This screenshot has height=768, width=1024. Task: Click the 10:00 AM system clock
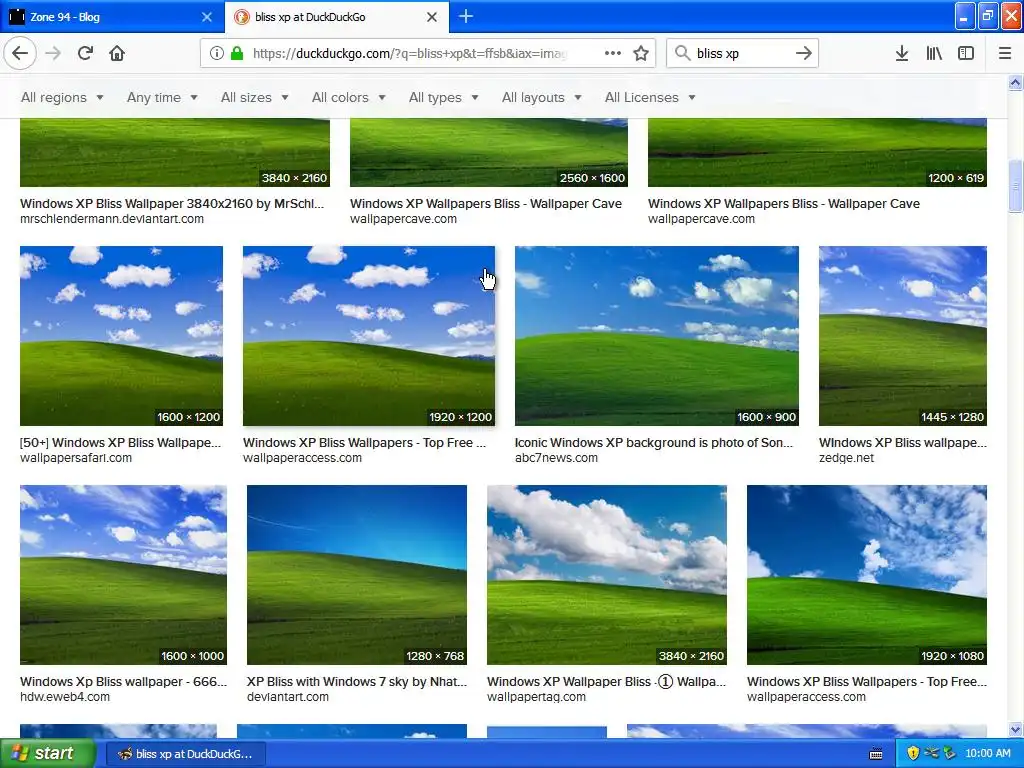(x=987, y=754)
